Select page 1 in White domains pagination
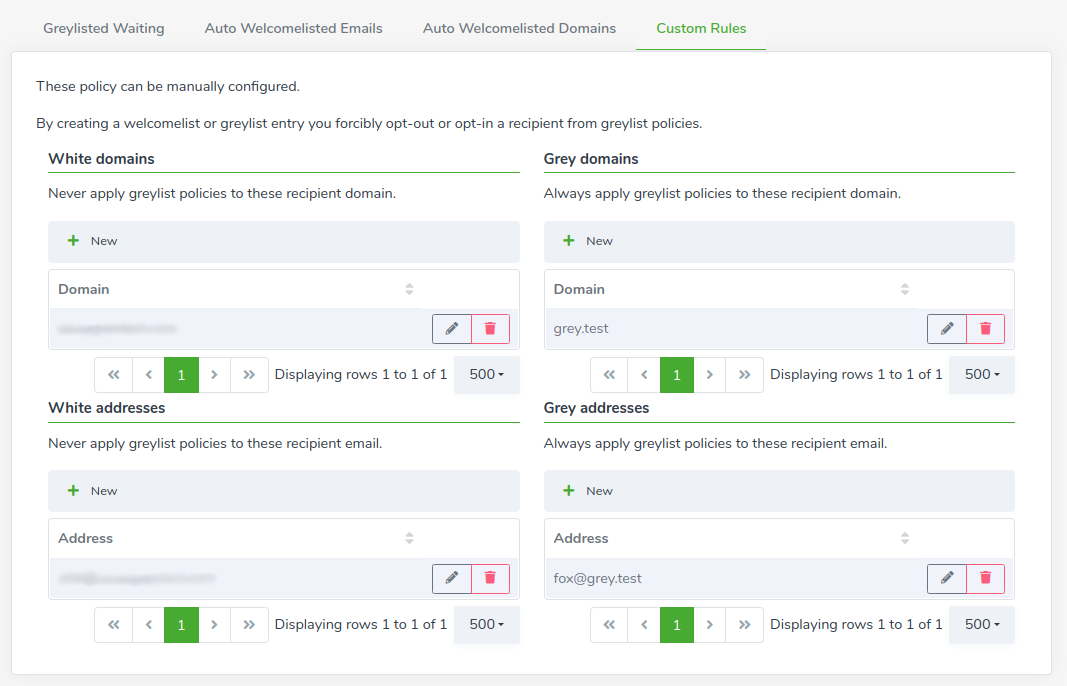The height and width of the screenshot is (686, 1067). (181, 375)
